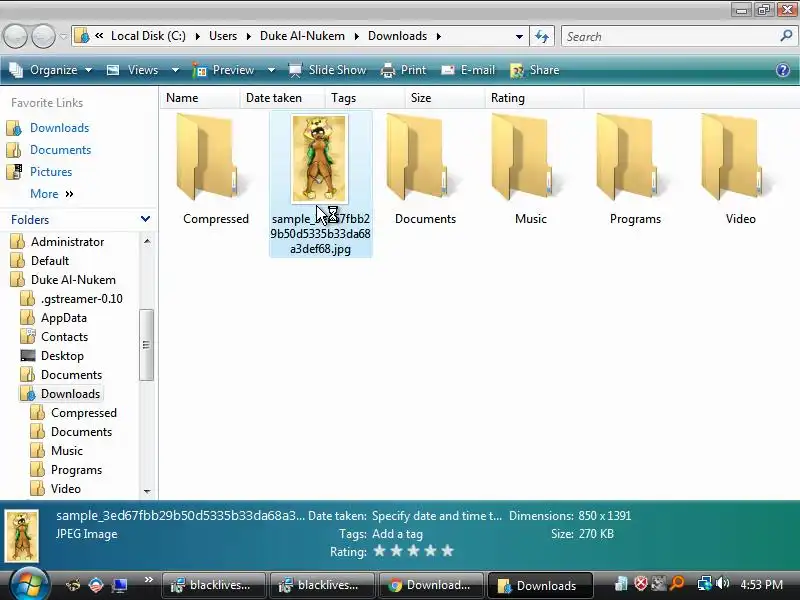Image resolution: width=800 pixels, height=600 pixels.
Task: Click the red security shield tray icon
Action: point(640,583)
